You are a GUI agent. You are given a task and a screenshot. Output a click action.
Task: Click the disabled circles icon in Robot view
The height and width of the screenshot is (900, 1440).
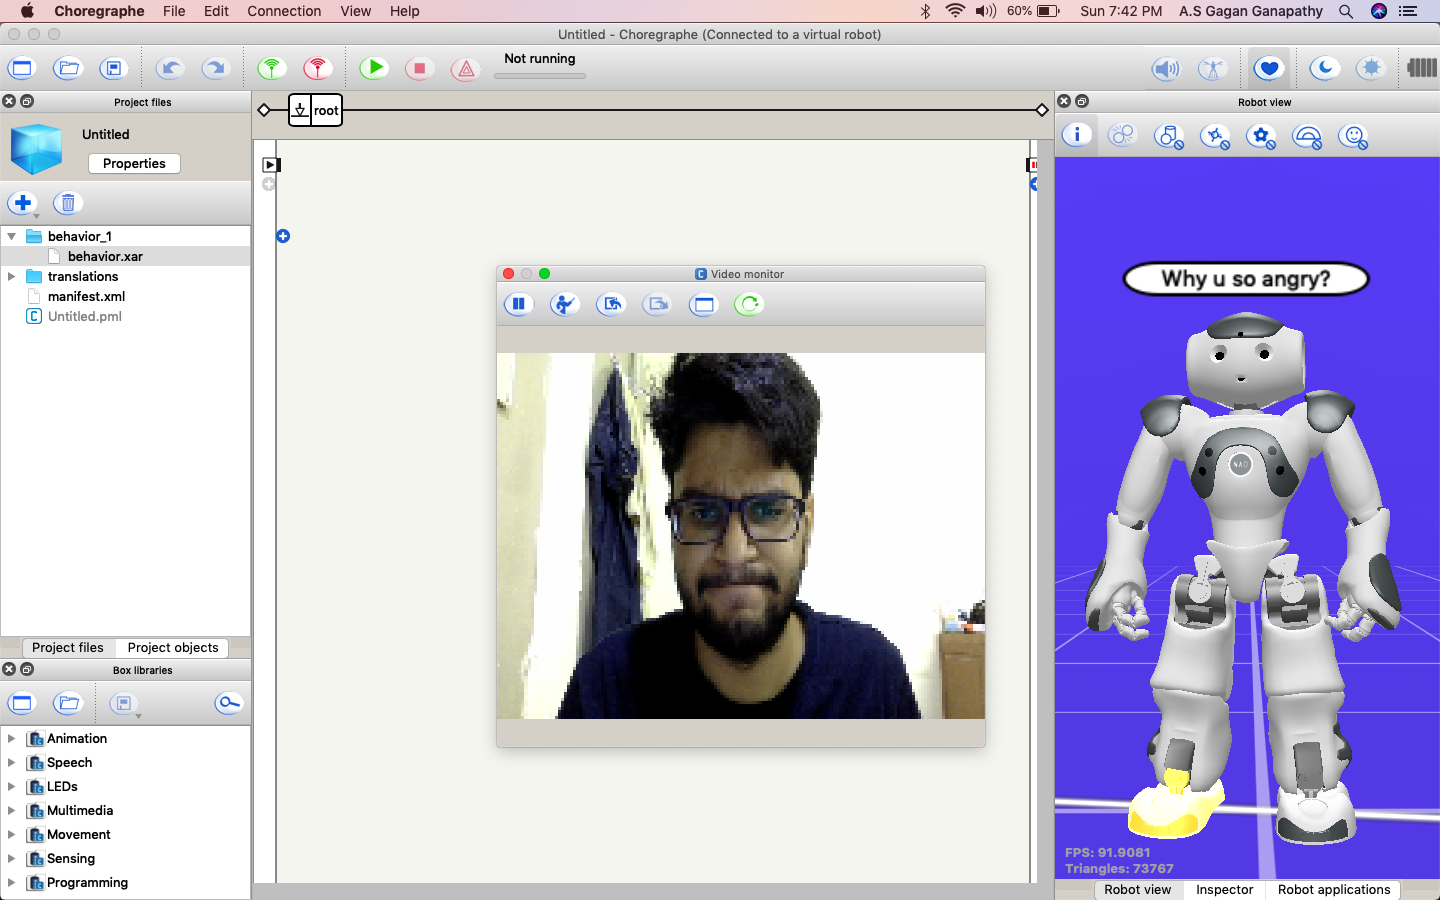click(x=1122, y=135)
